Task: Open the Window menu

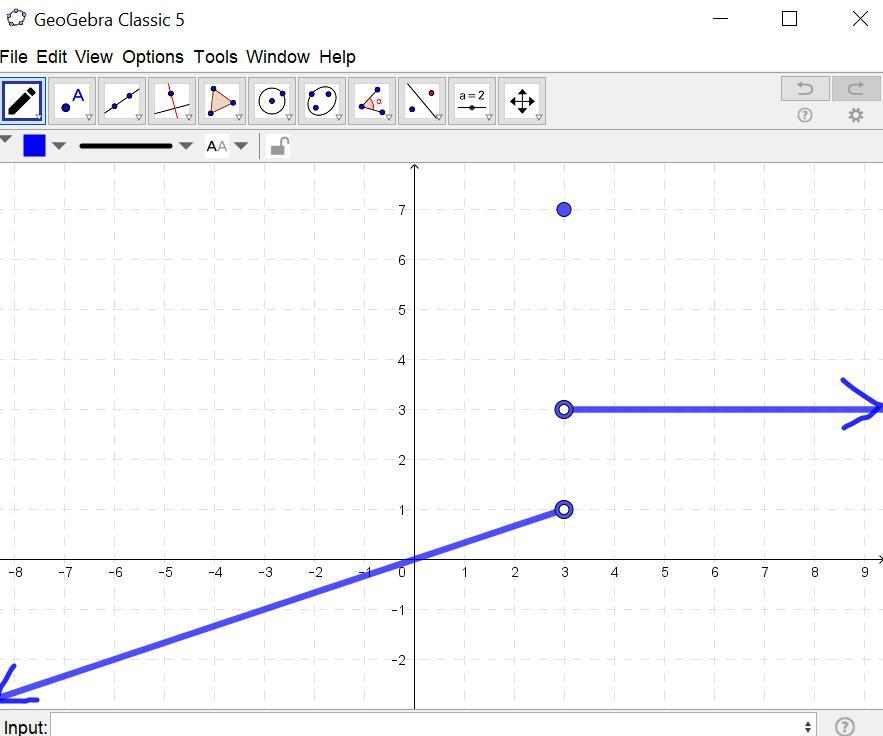Action: [x=278, y=57]
